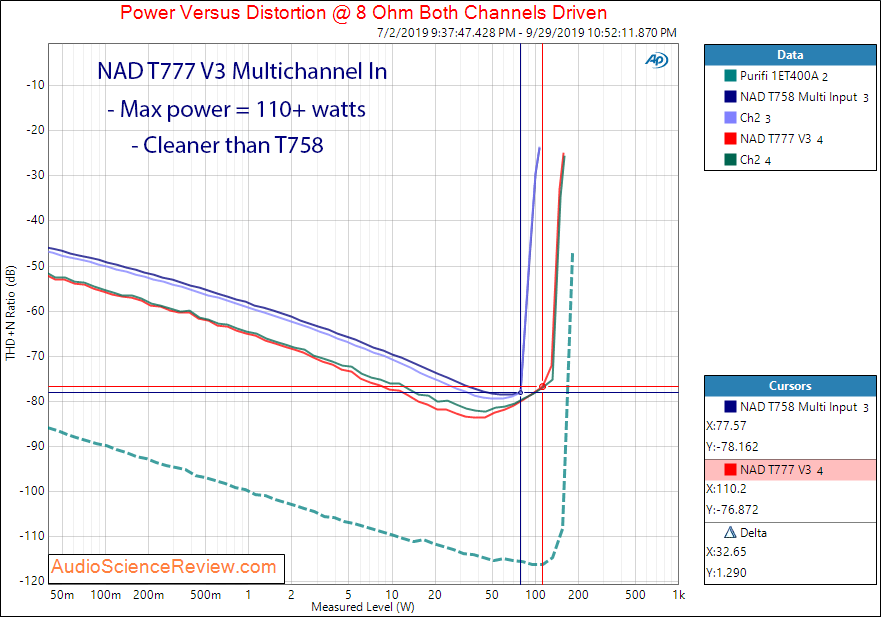The height and width of the screenshot is (617, 881).
Task: Click the 'Cleaner than T758' annotation
Action: coord(228,145)
